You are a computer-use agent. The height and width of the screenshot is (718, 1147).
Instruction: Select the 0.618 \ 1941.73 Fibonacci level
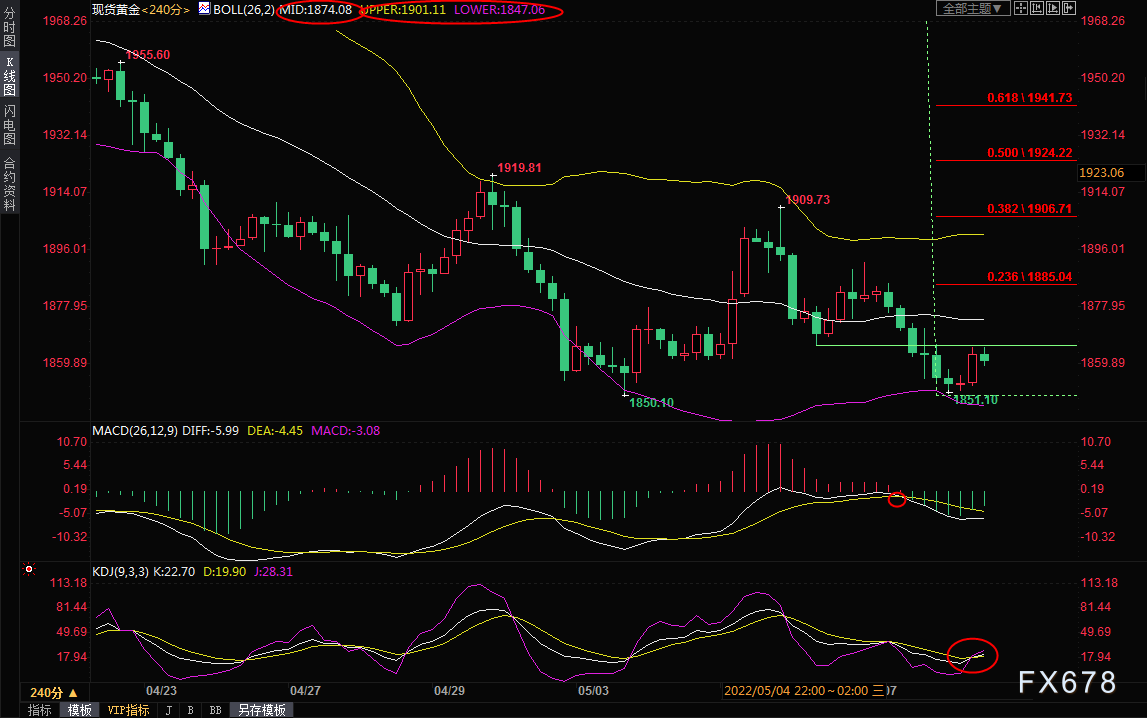(x=1029, y=97)
